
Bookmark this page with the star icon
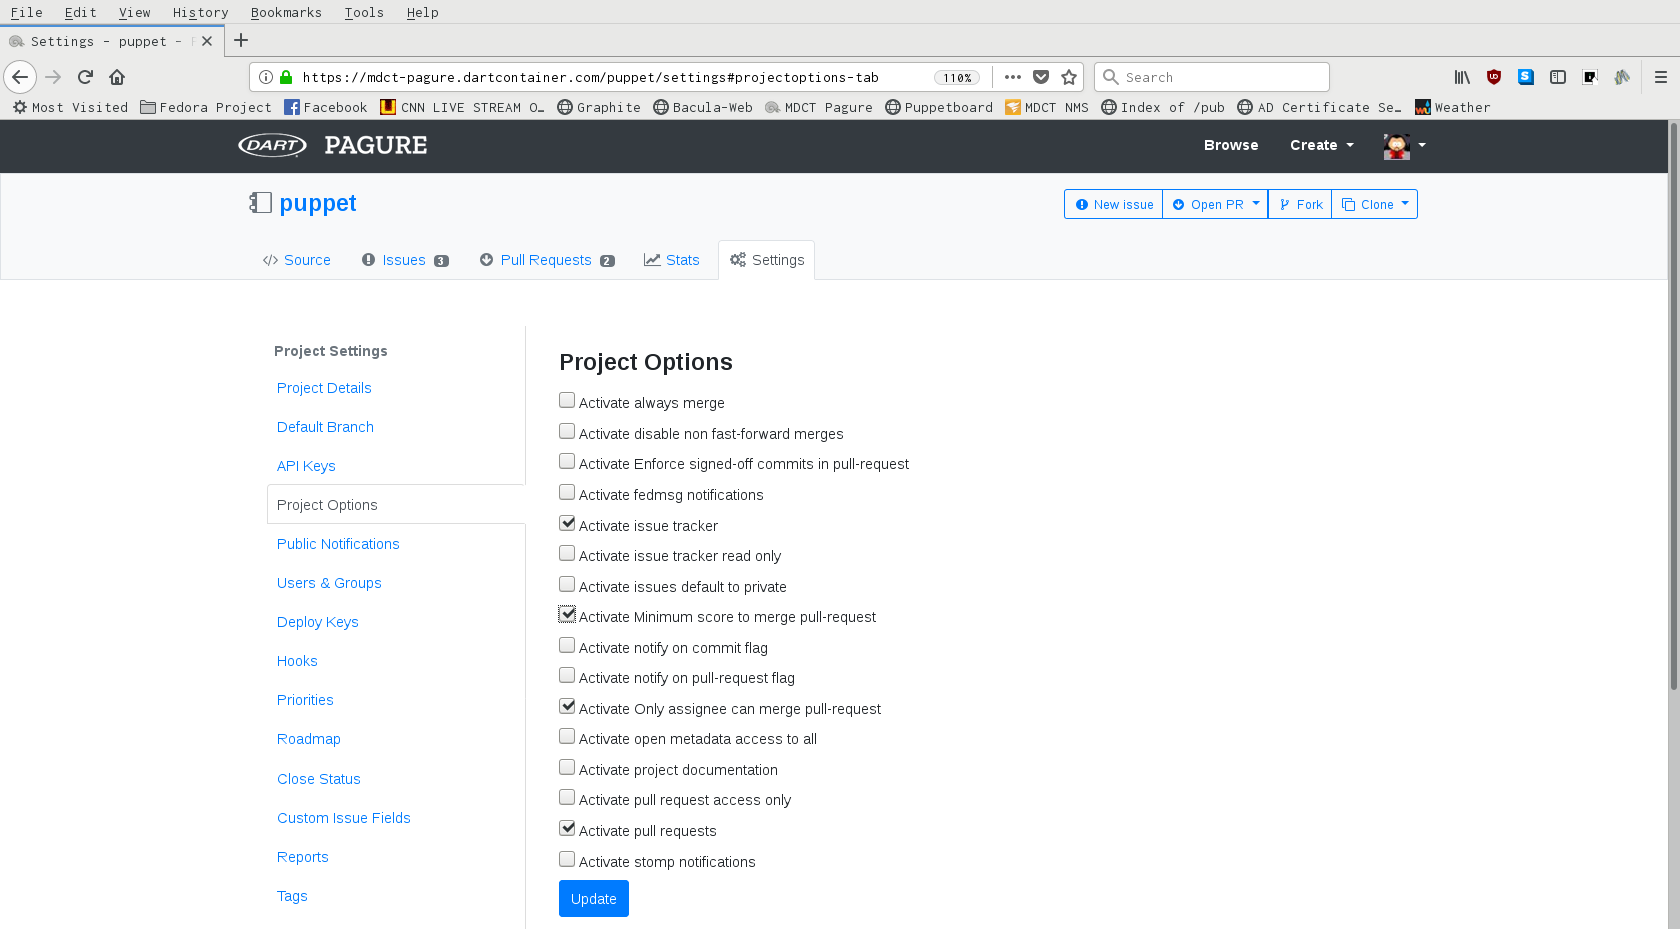tap(1069, 77)
